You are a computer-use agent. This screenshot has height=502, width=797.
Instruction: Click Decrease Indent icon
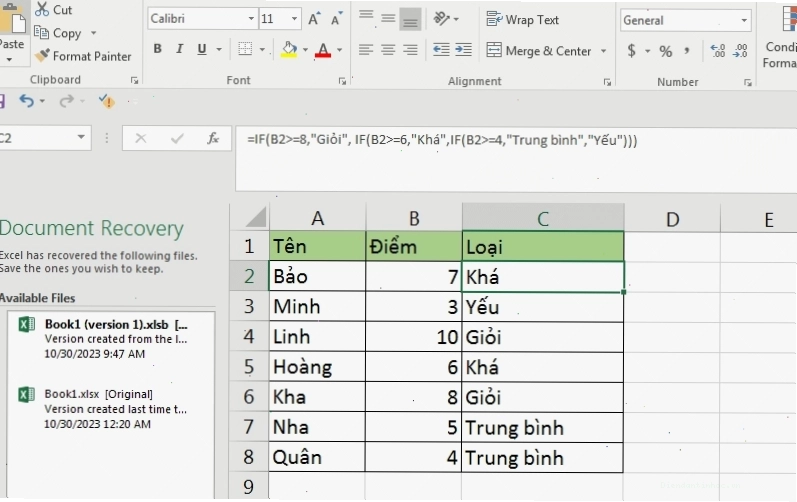pyautogui.click(x=441, y=49)
